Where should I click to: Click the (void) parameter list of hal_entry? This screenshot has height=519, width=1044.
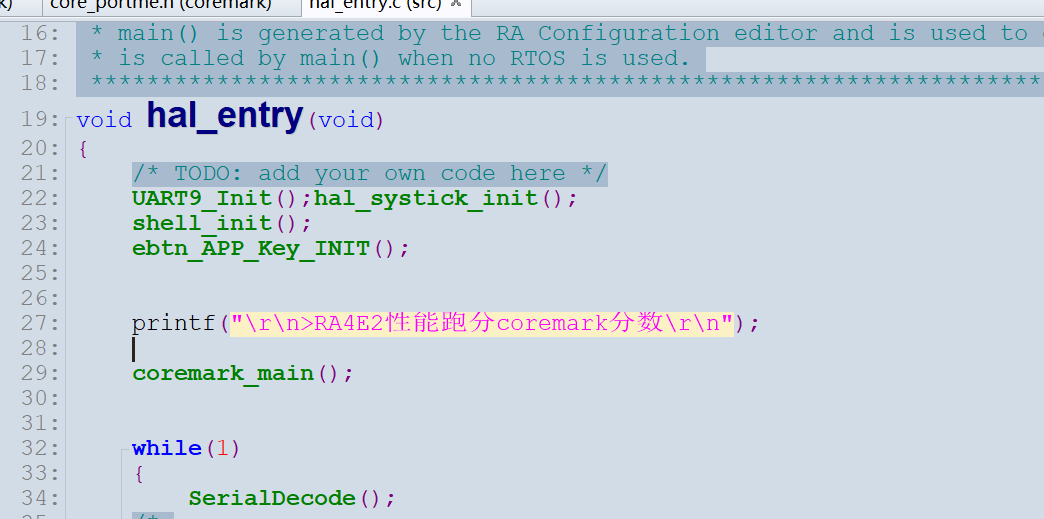346,121
